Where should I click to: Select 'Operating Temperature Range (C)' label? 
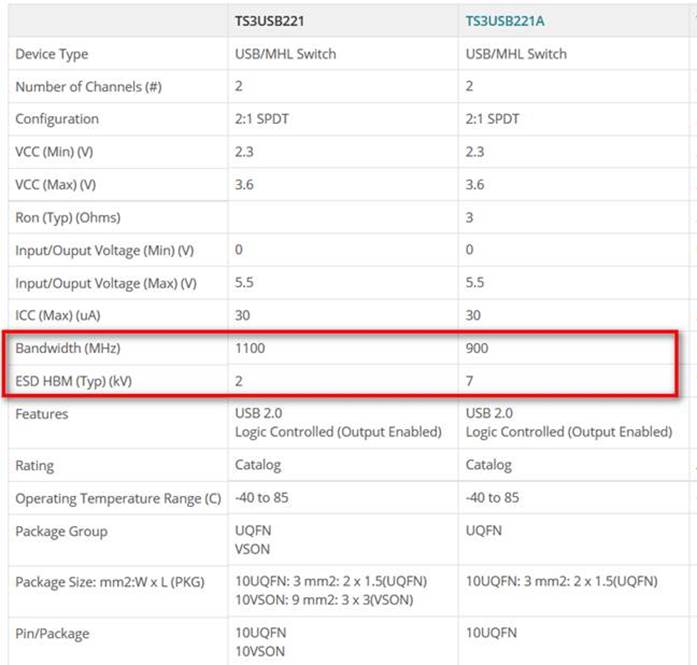(x=118, y=499)
